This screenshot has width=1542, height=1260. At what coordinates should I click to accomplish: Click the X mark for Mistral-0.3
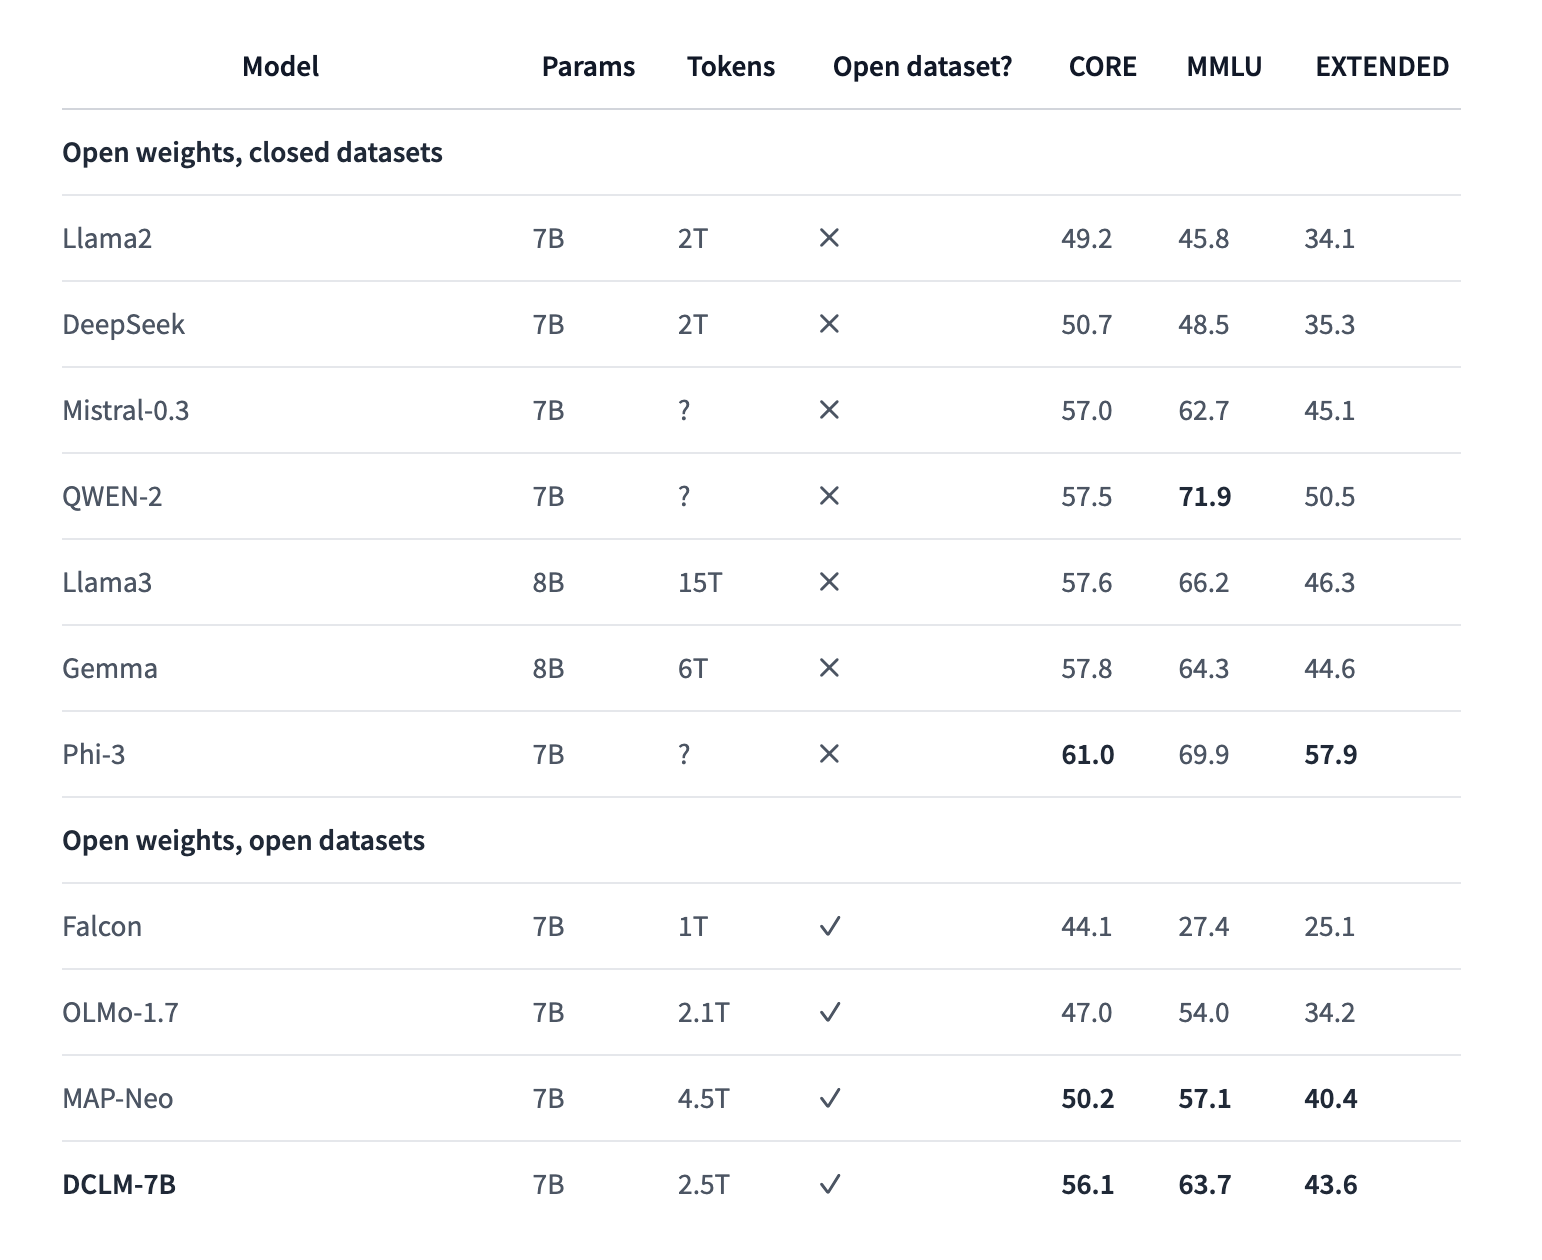(x=829, y=410)
